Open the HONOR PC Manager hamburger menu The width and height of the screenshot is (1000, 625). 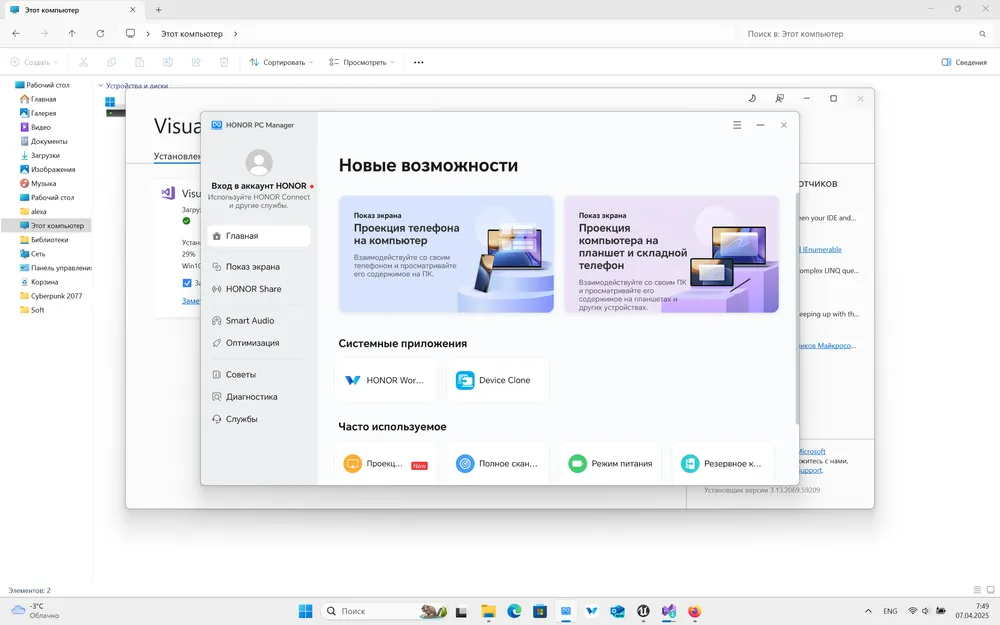coord(737,125)
